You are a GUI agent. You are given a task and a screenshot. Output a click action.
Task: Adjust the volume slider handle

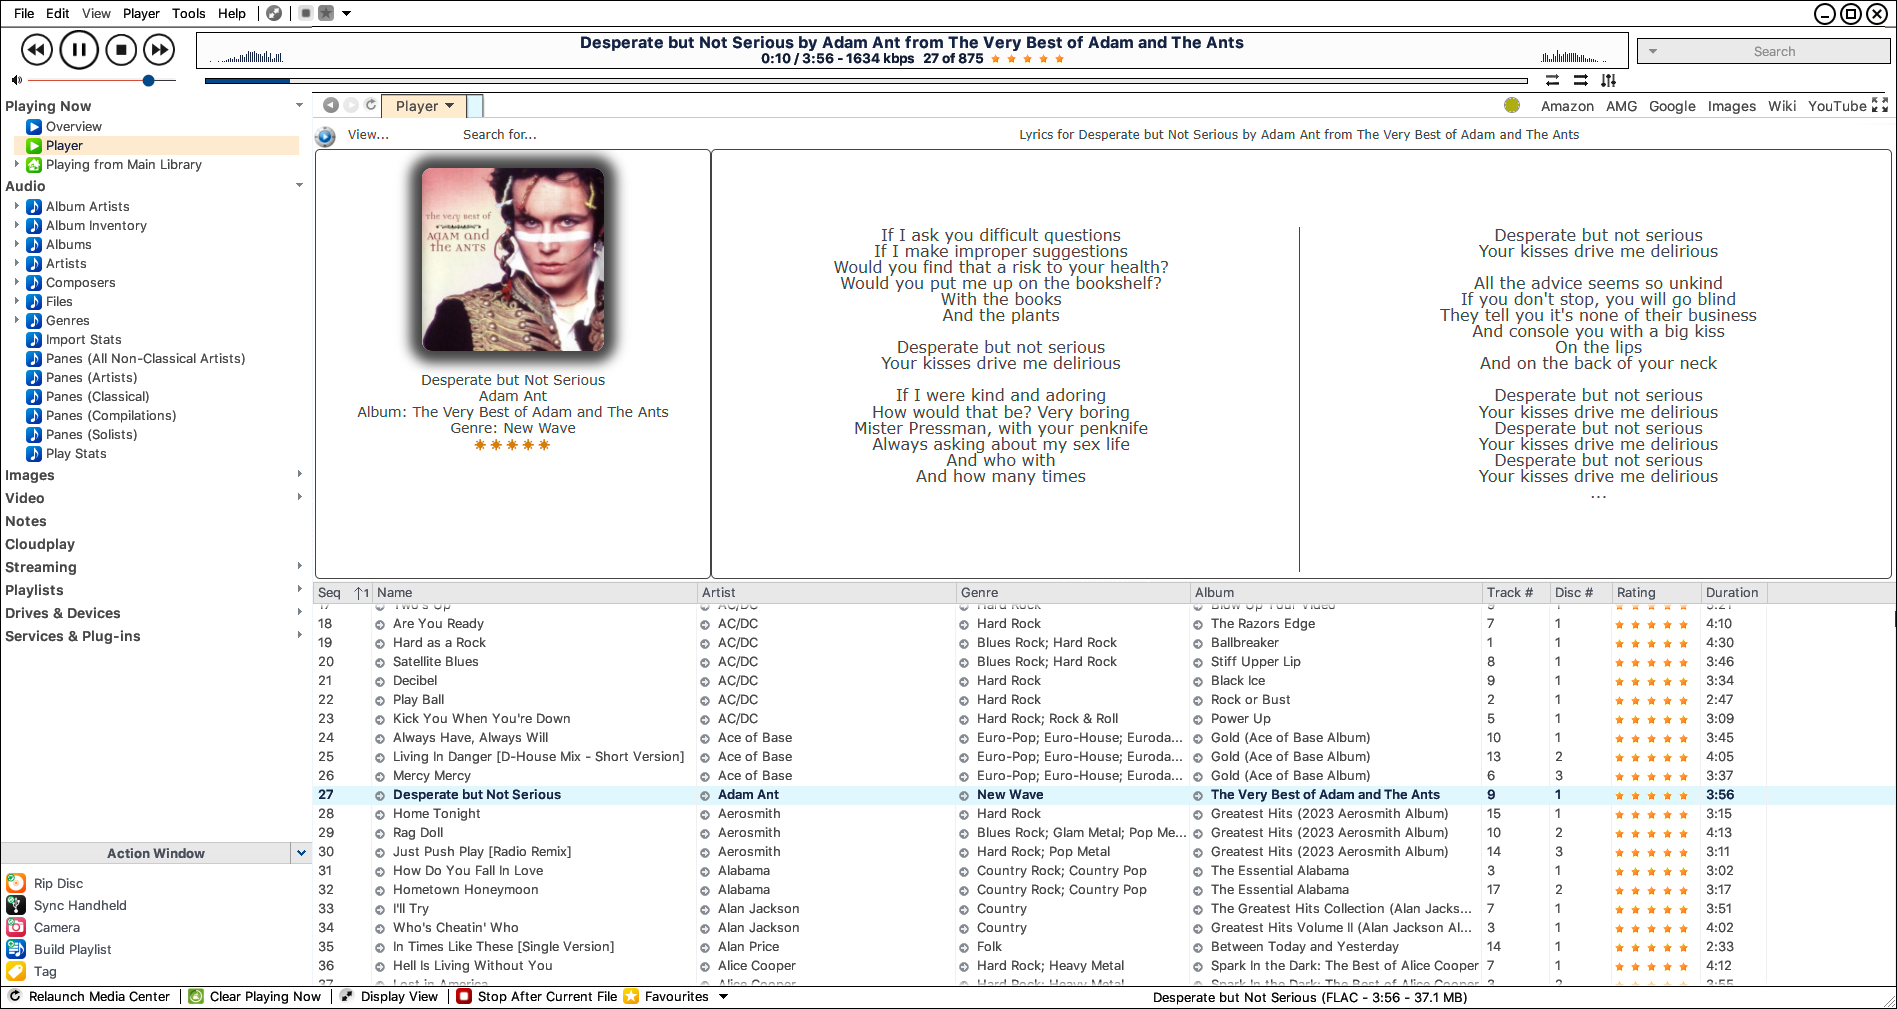click(x=148, y=80)
